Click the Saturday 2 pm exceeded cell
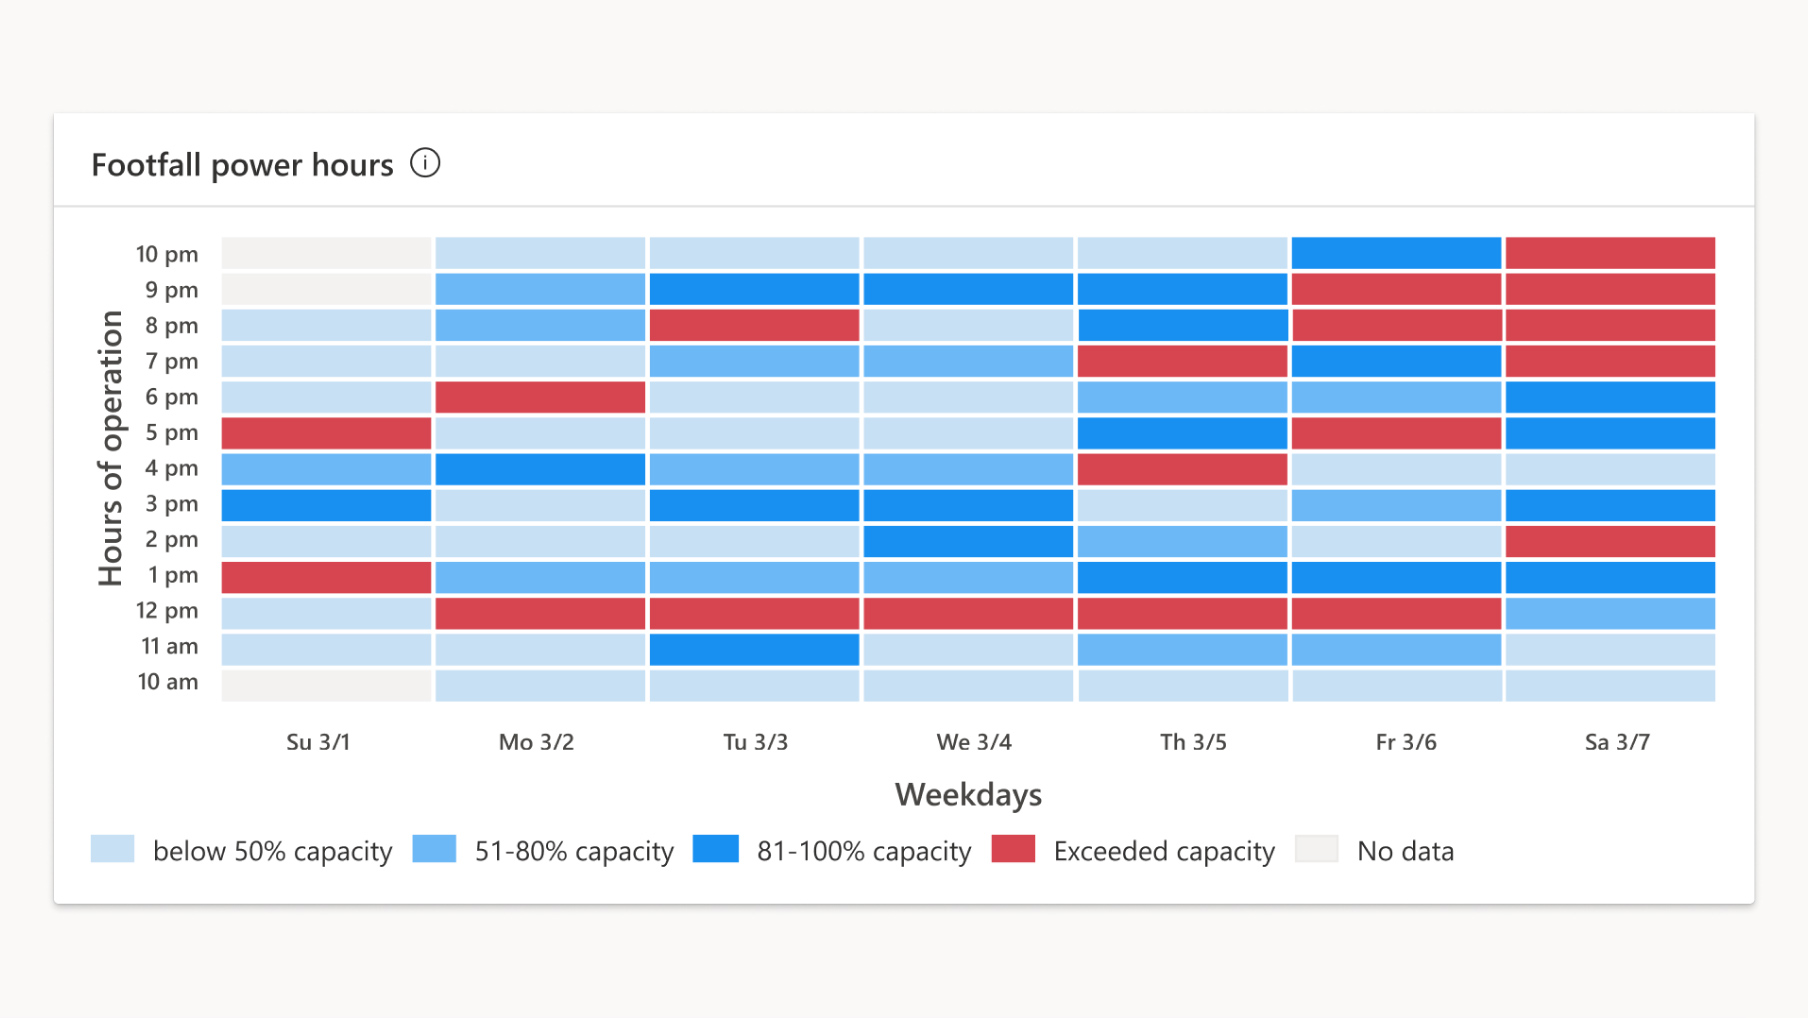This screenshot has width=1808, height=1018. pyautogui.click(x=1610, y=541)
